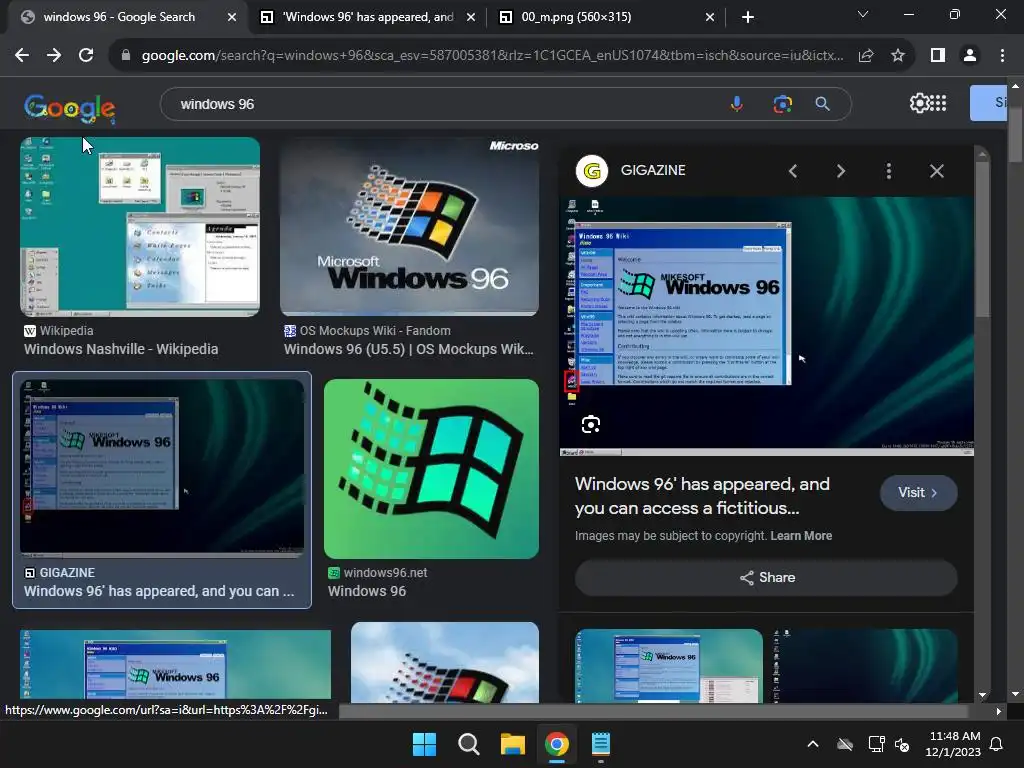
Task: Open Google quick settings gear
Action: (919, 103)
